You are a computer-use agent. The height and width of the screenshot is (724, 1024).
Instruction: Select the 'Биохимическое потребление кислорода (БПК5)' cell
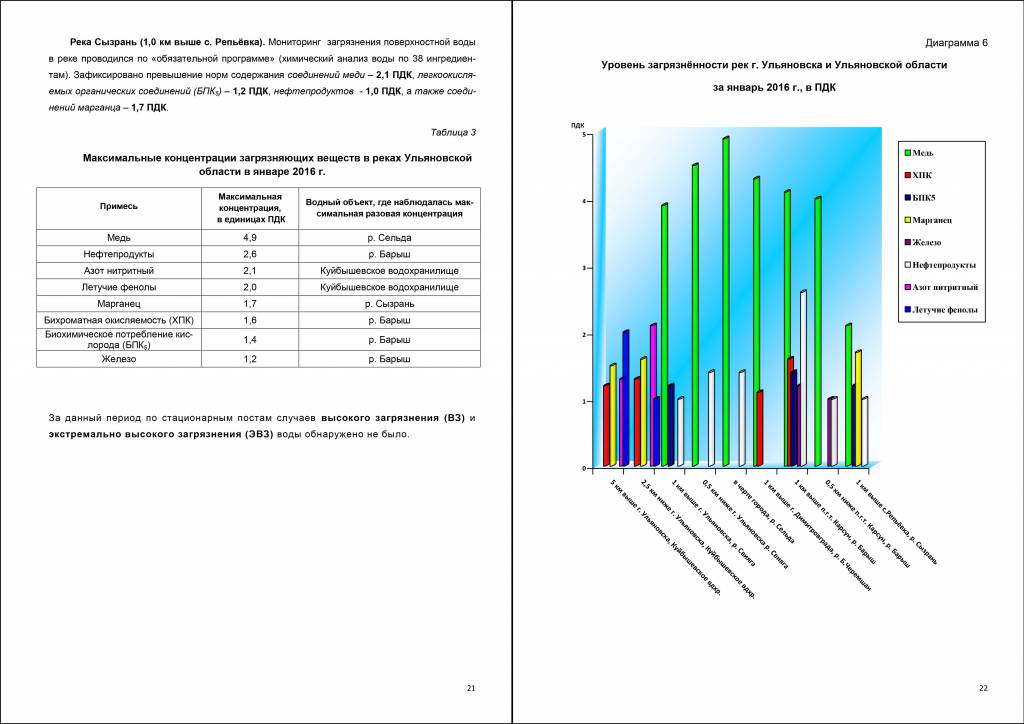(x=119, y=339)
